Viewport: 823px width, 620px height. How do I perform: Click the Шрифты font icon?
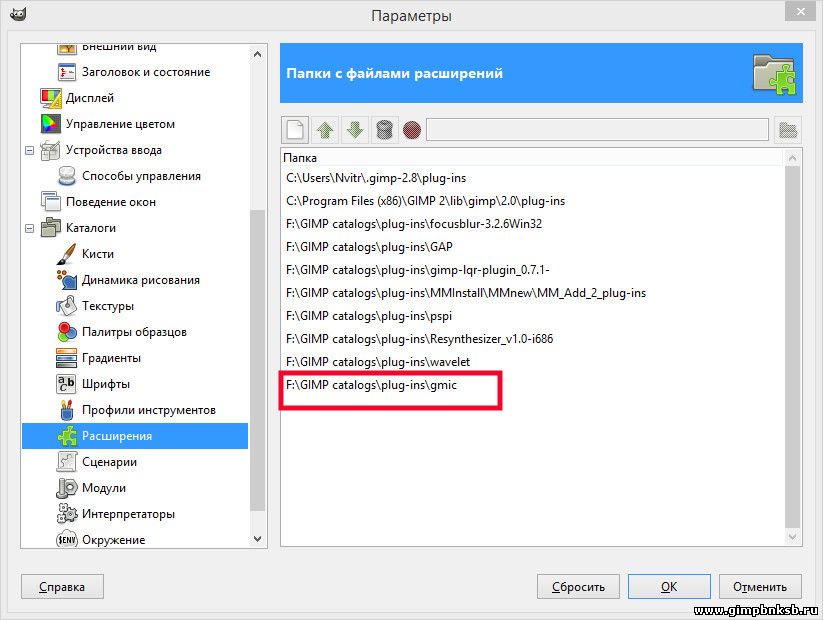pos(67,384)
